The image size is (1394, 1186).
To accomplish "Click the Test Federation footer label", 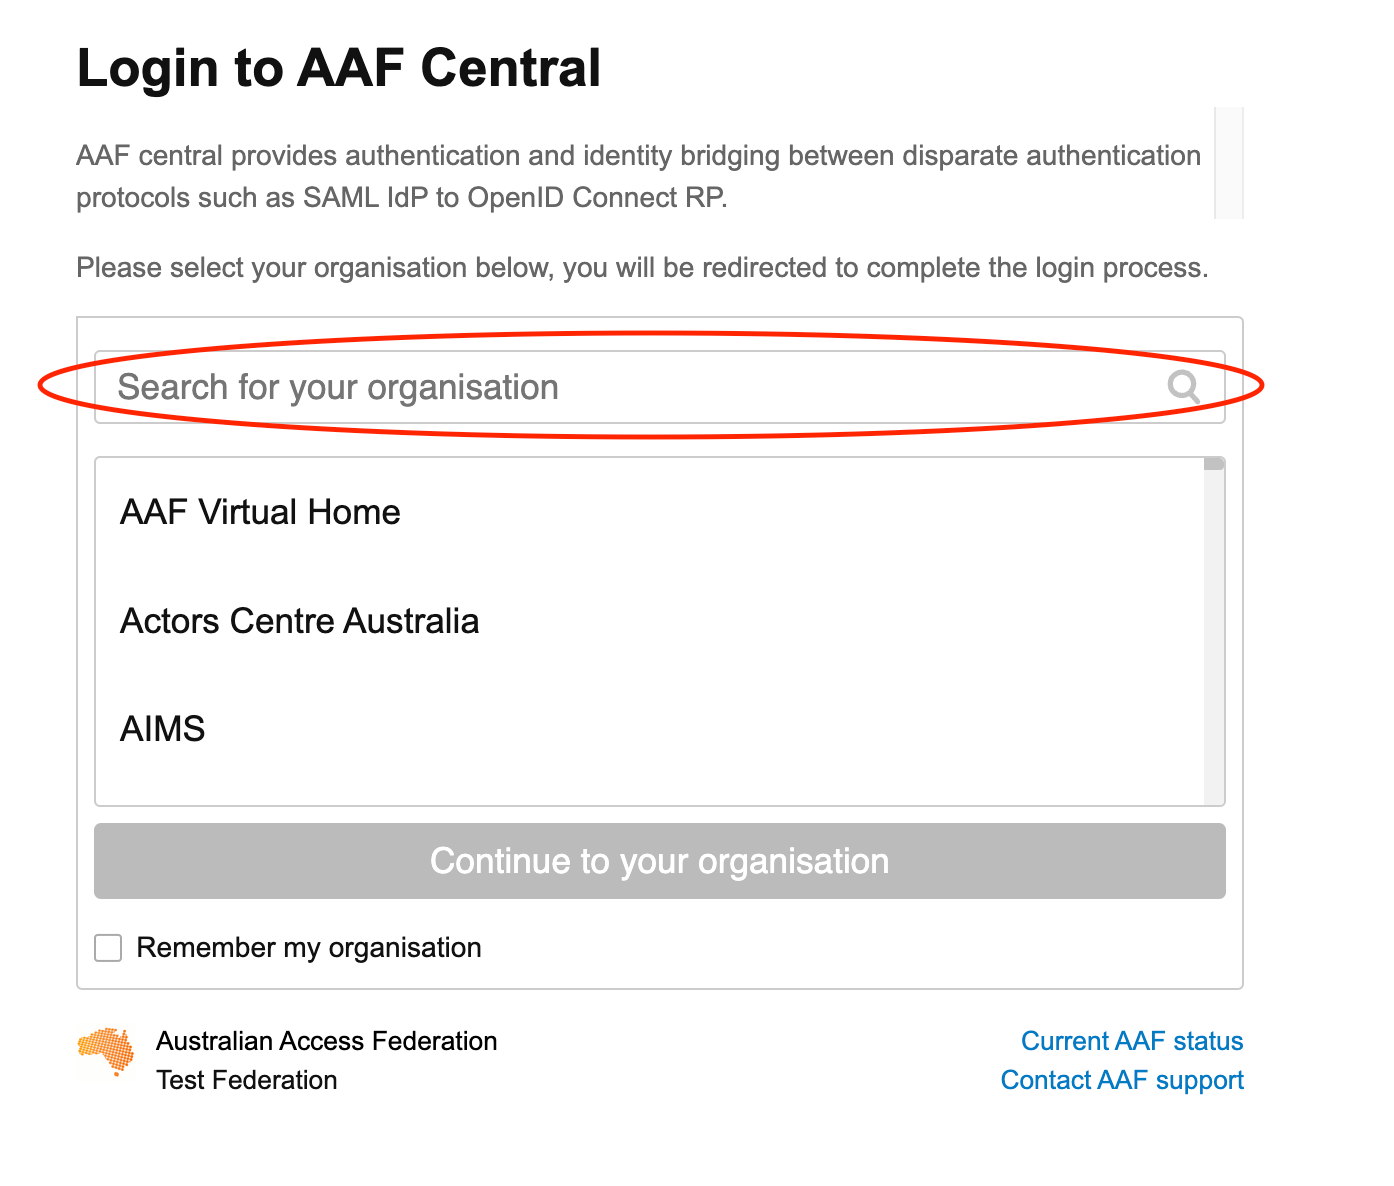I will coord(247,1080).
